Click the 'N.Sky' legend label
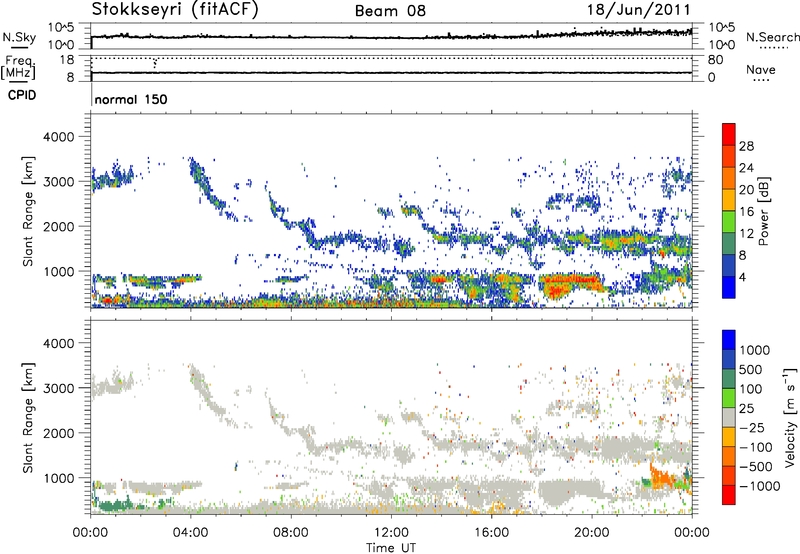This screenshot has height=554, width=800. [x=19, y=37]
